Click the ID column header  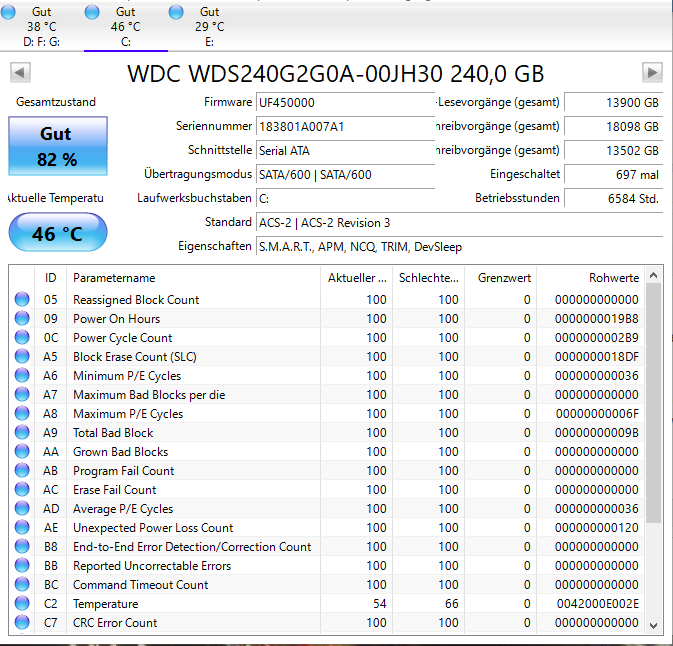[51, 278]
